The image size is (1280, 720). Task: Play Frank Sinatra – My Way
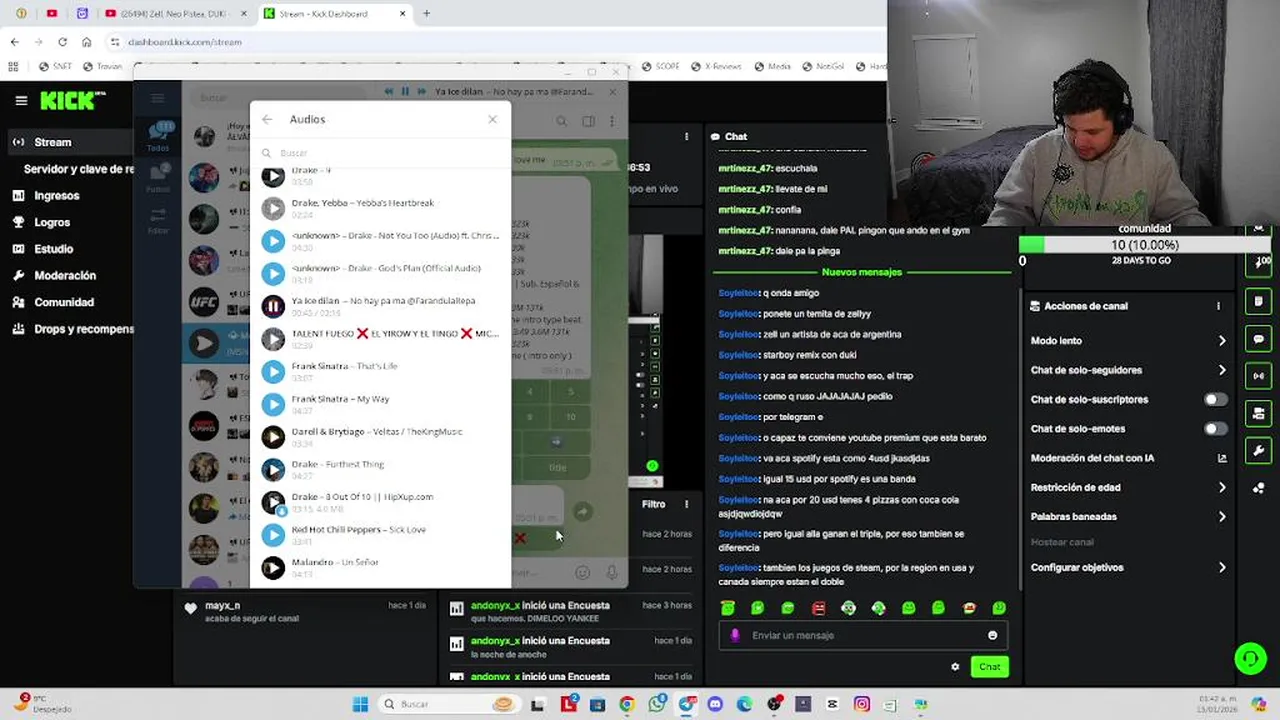pos(273,404)
